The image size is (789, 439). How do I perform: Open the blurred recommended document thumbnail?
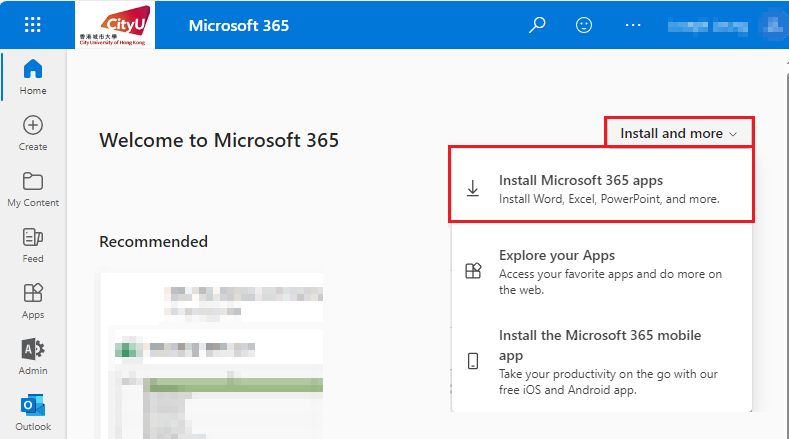[211, 355]
